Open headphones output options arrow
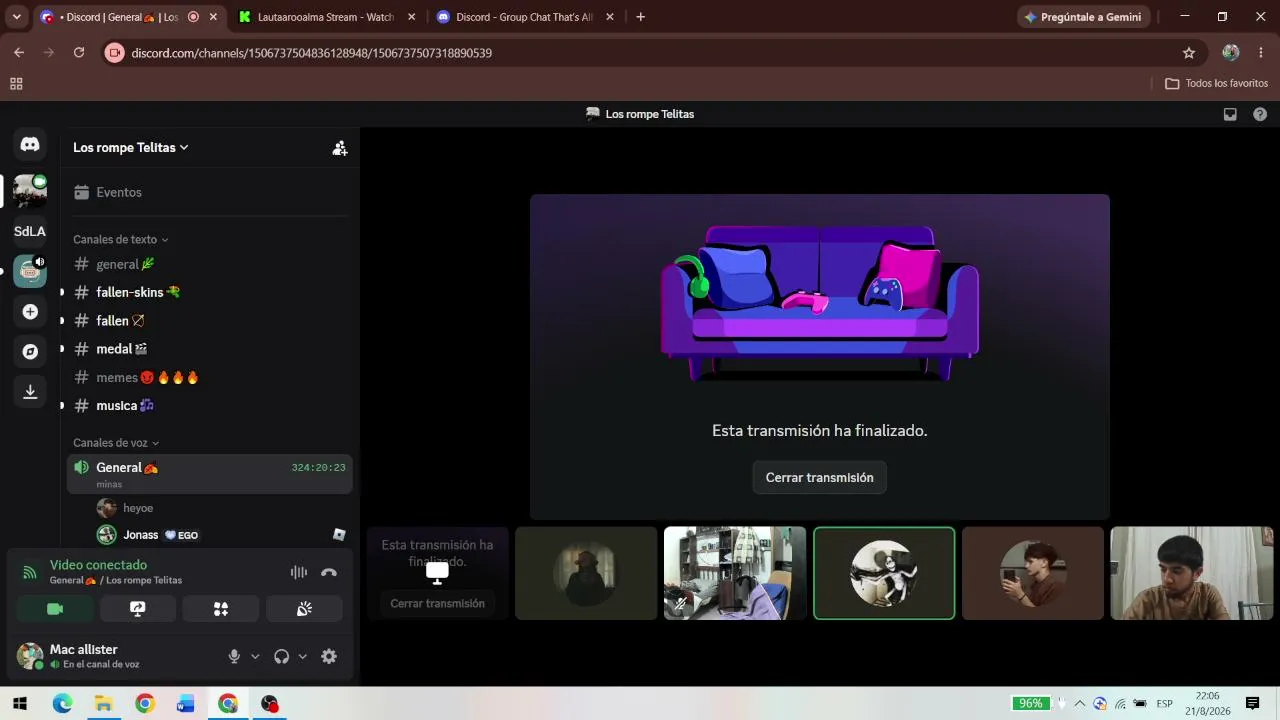 (x=302, y=656)
